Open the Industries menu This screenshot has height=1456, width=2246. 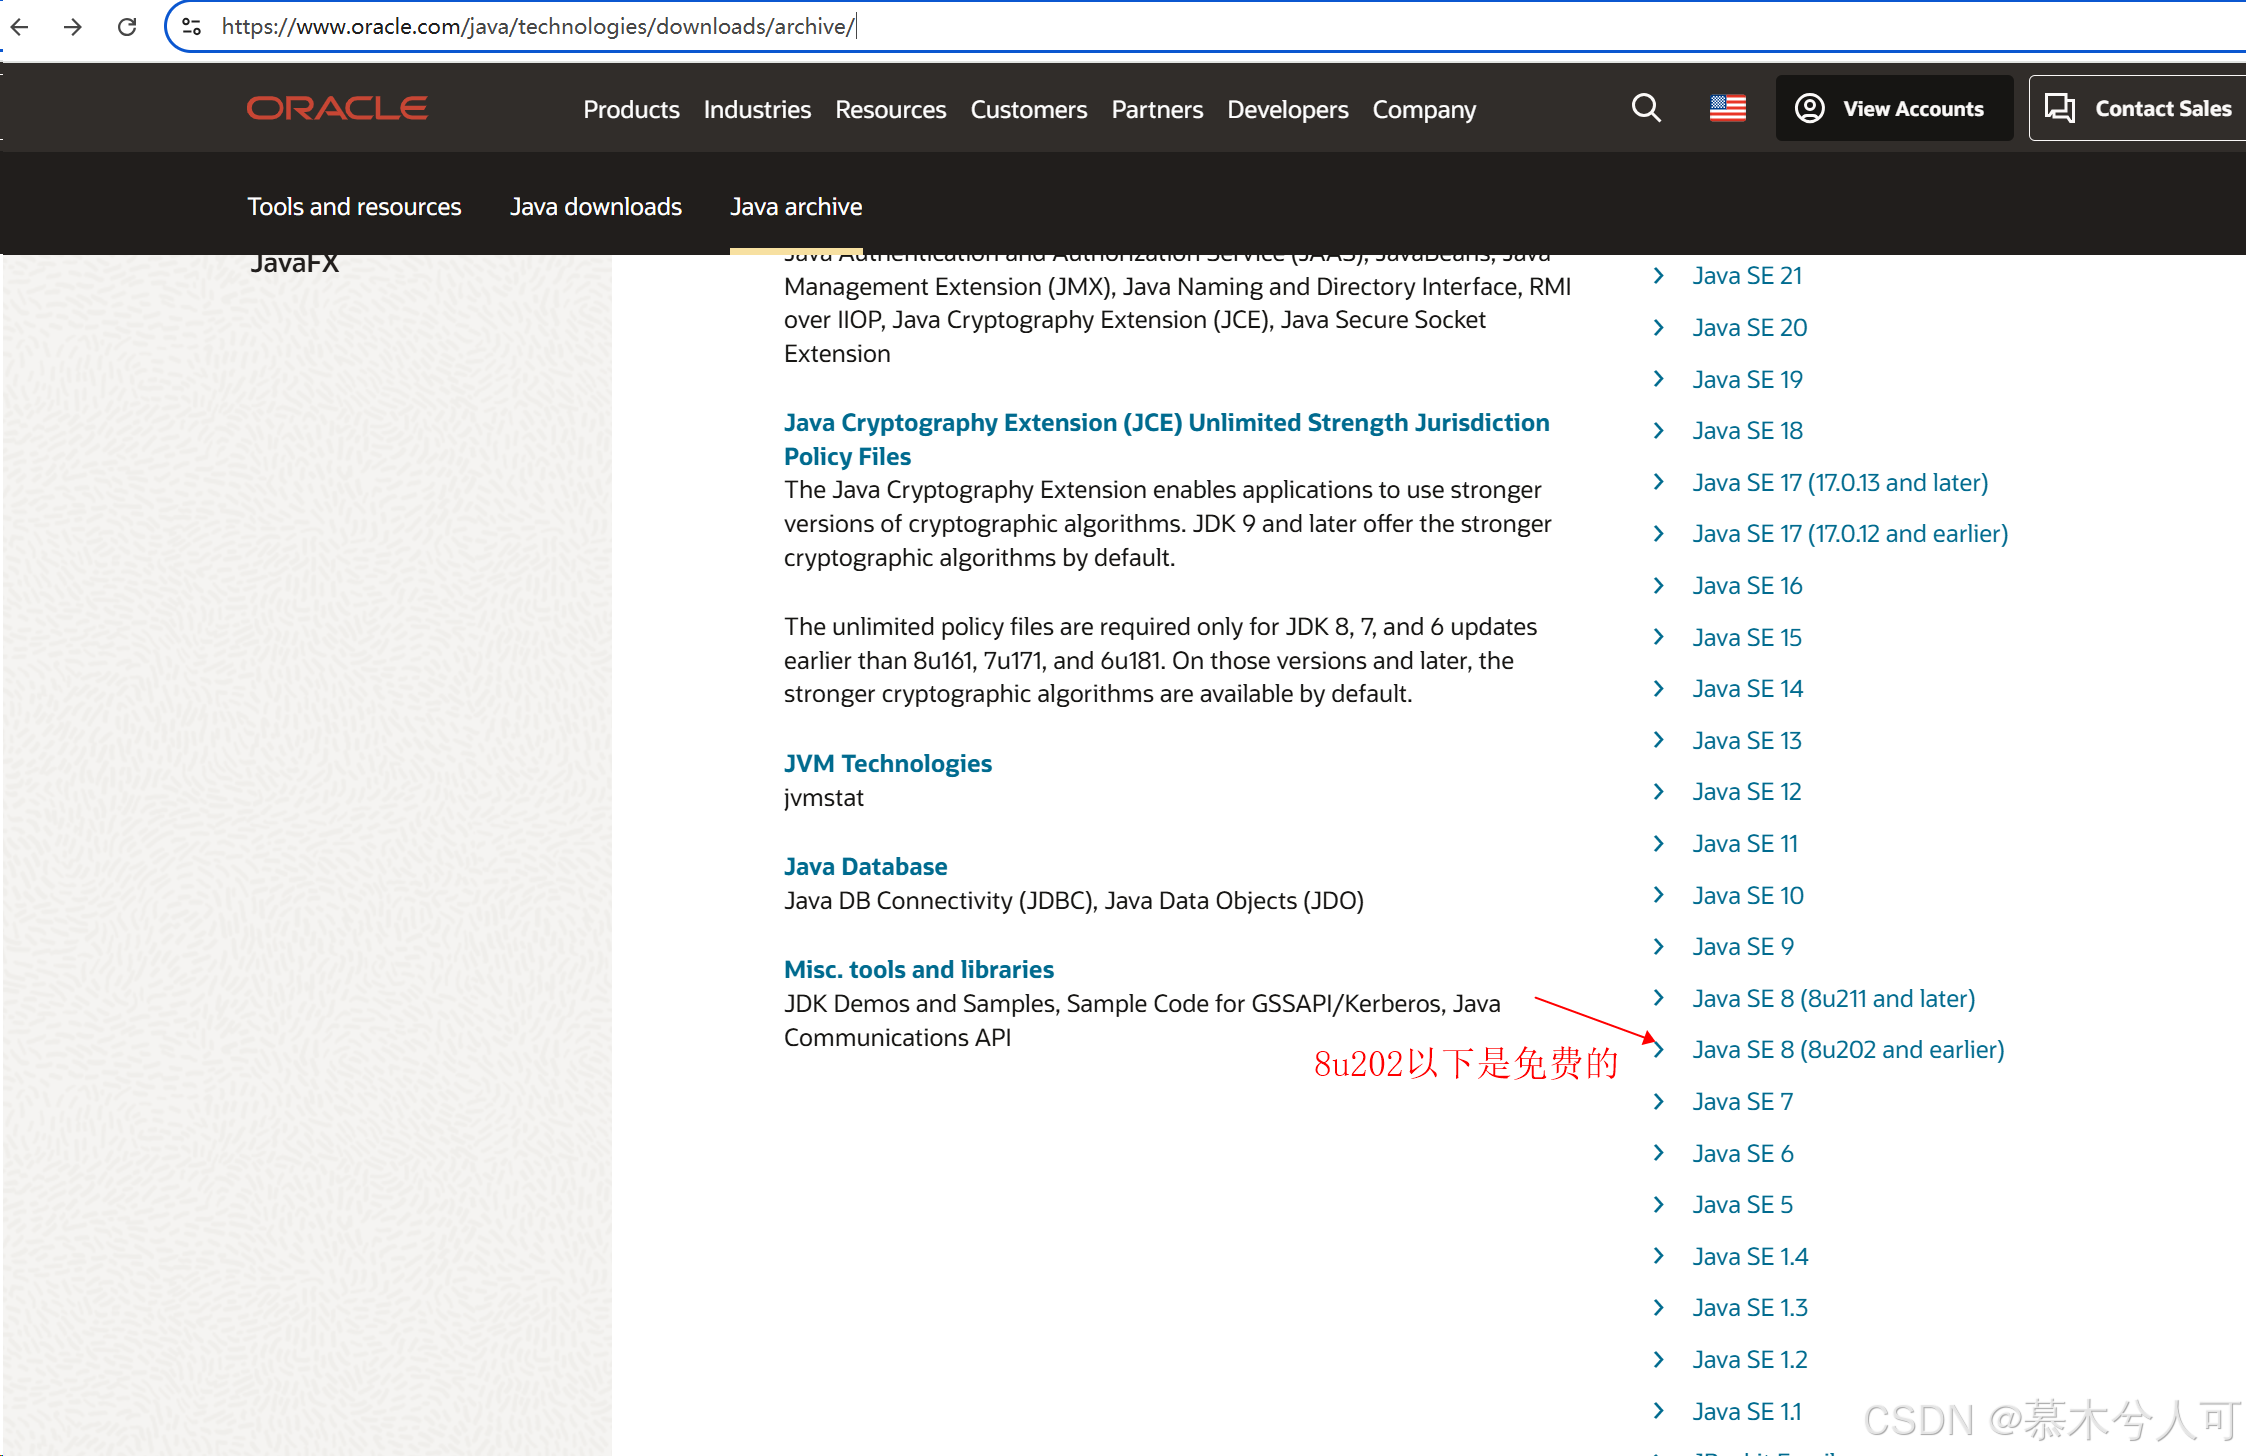point(757,109)
